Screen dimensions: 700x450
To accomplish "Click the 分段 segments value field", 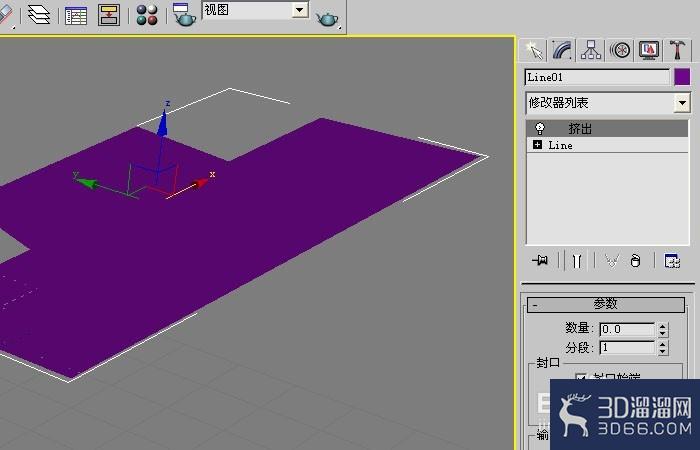I will [x=627, y=347].
